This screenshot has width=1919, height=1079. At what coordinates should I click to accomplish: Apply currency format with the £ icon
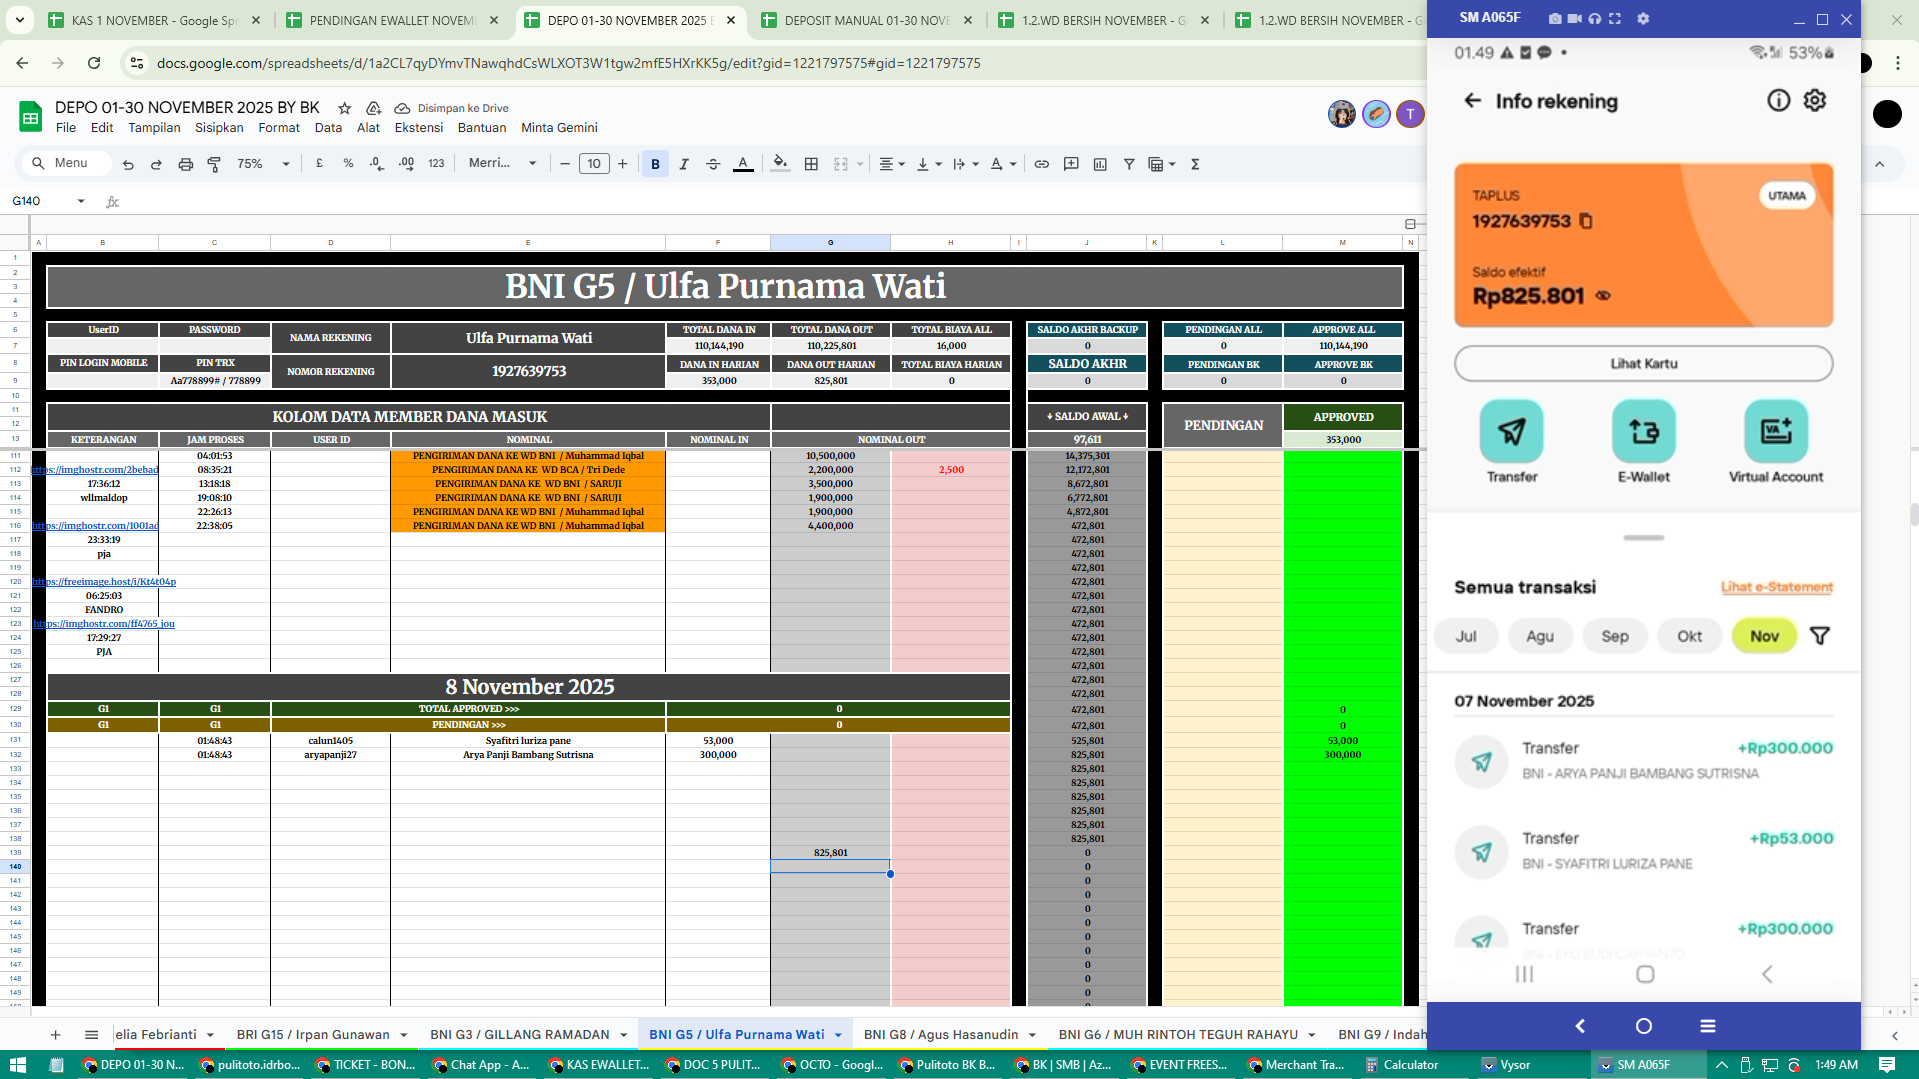tap(319, 164)
